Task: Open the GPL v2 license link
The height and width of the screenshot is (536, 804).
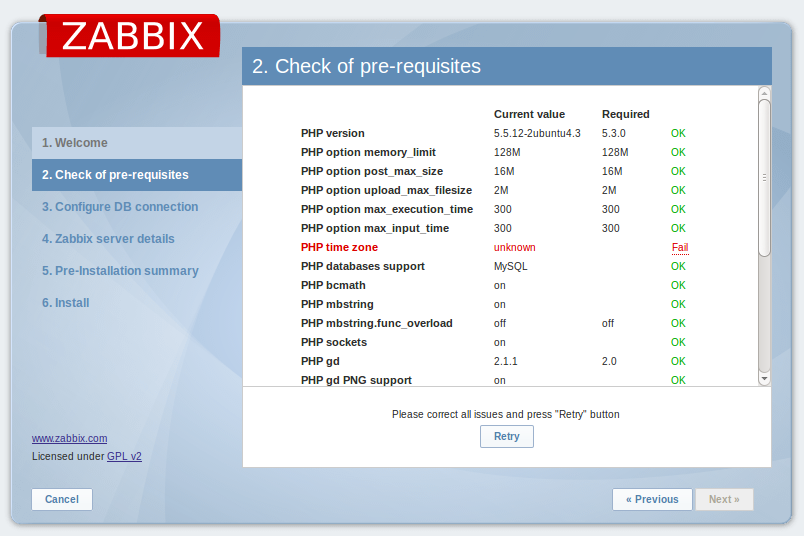Action: pyautogui.click(x=124, y=456)
